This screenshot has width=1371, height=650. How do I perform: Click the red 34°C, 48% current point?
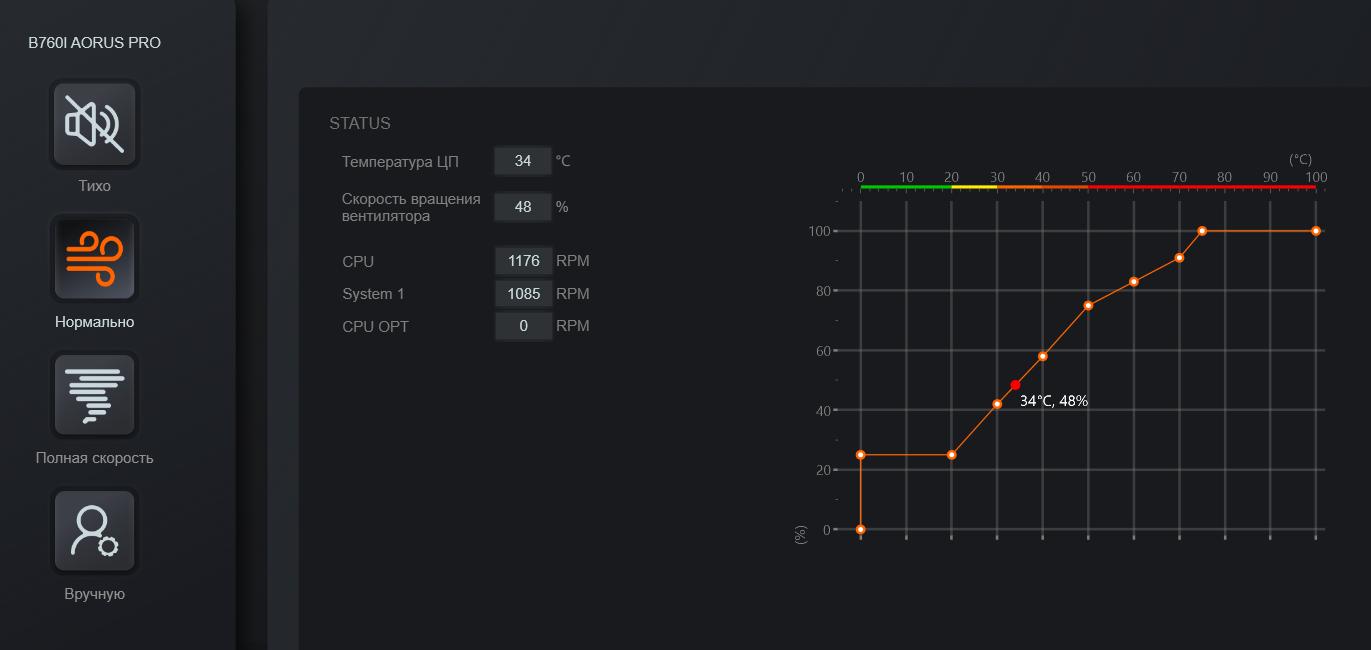(1015, 385)
